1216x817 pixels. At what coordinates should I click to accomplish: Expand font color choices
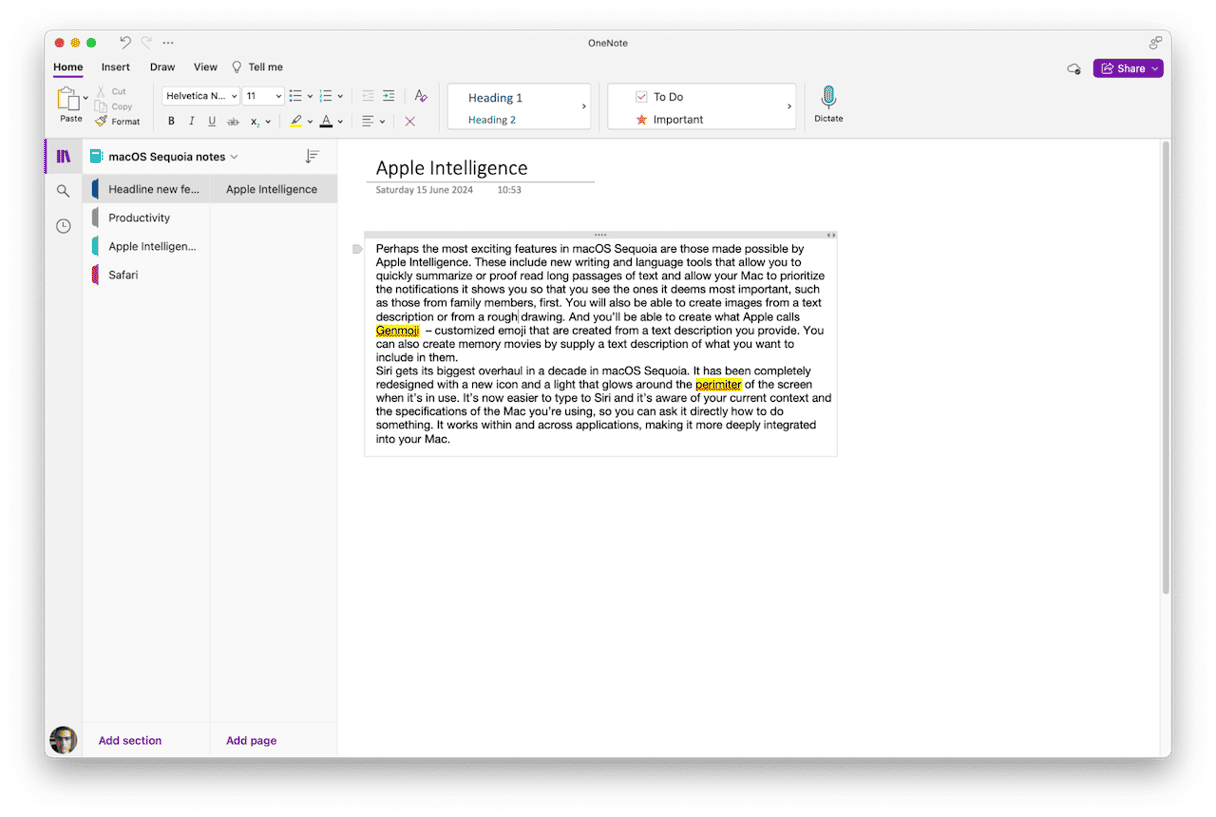click(x=340, y=122)
